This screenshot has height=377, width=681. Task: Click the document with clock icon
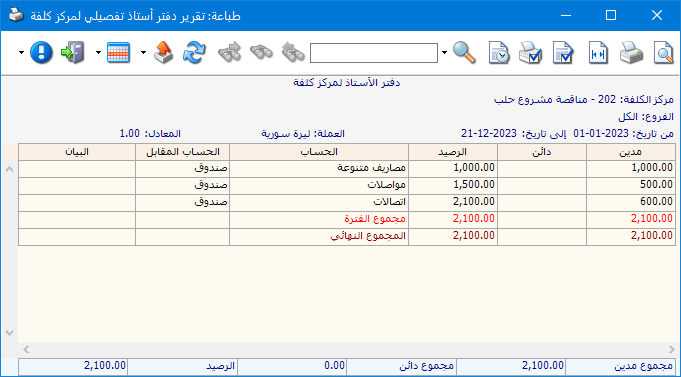[x=499, y=53]
